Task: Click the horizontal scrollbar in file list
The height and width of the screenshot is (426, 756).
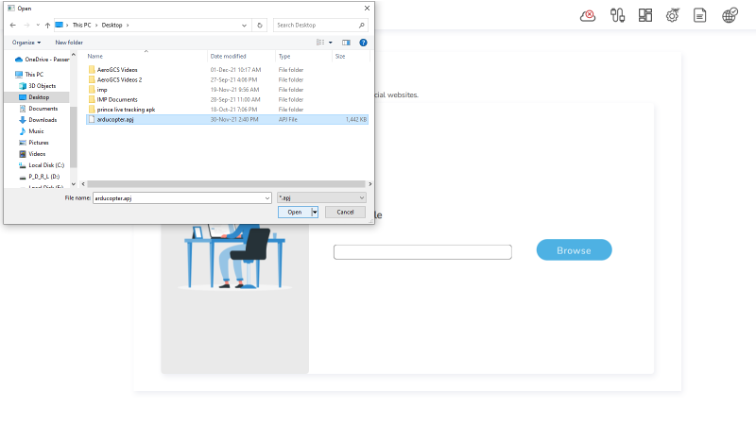Action: click(226, 184)
